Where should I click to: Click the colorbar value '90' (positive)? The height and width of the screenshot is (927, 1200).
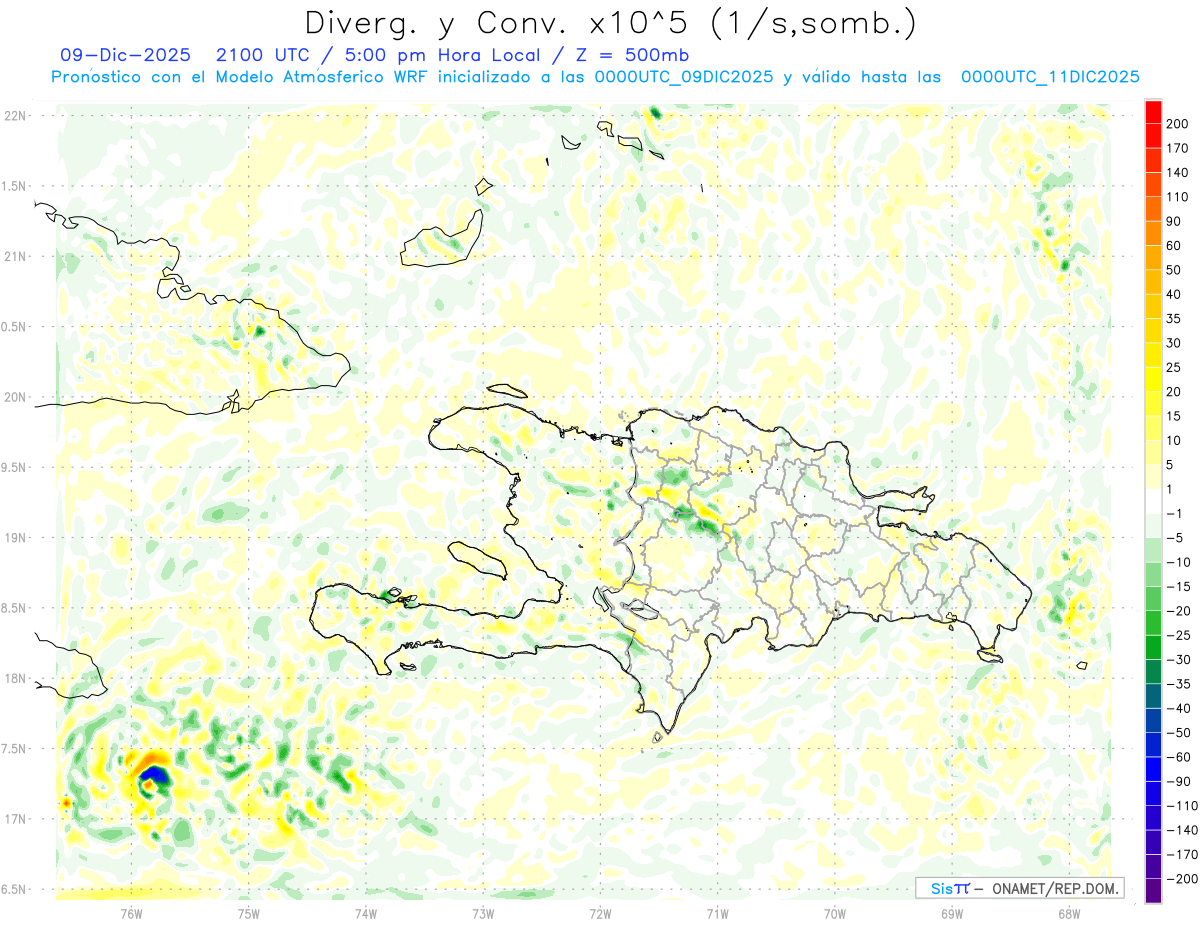point(1175,221)
